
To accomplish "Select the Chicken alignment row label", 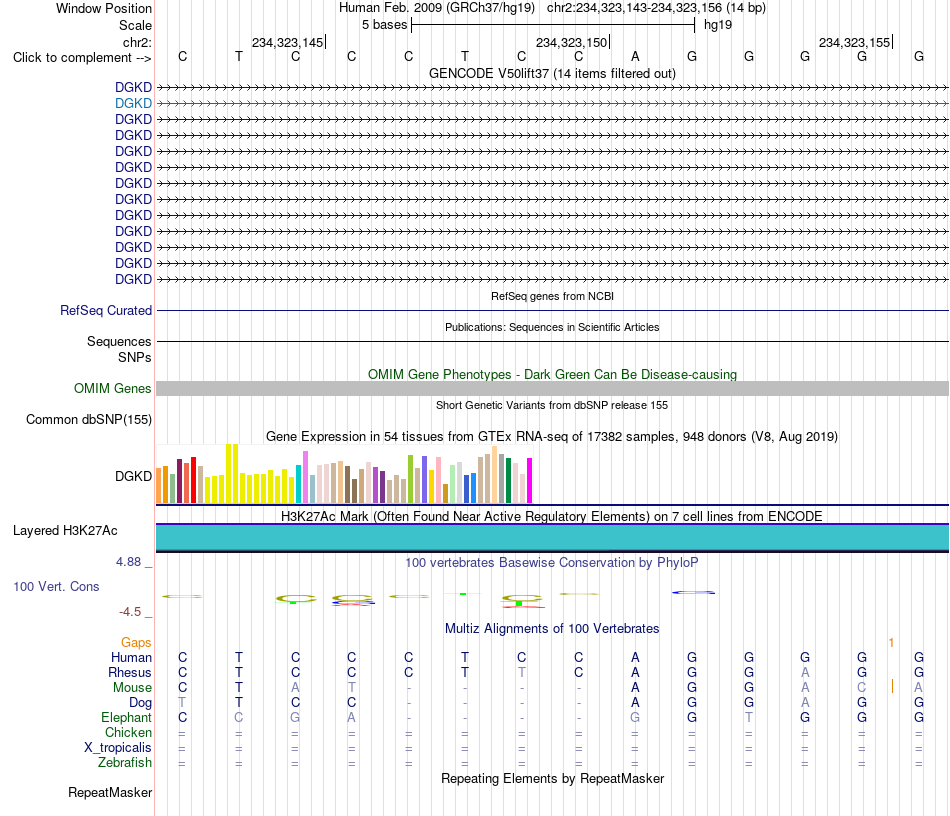I will [128, 732].
